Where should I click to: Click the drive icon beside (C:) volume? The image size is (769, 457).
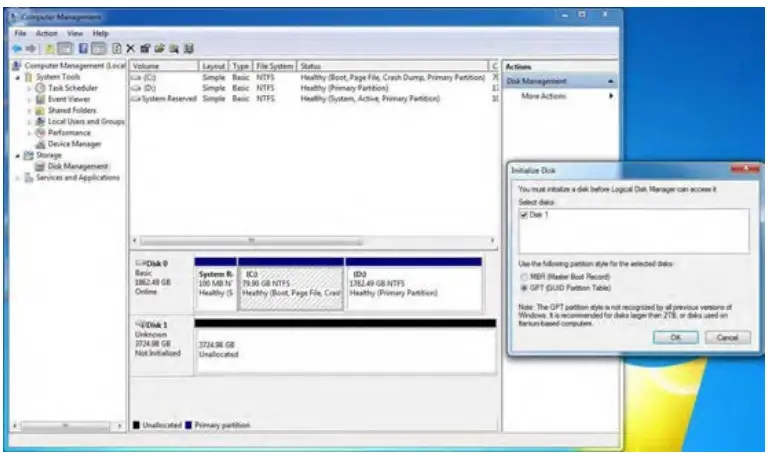(136, 77)
